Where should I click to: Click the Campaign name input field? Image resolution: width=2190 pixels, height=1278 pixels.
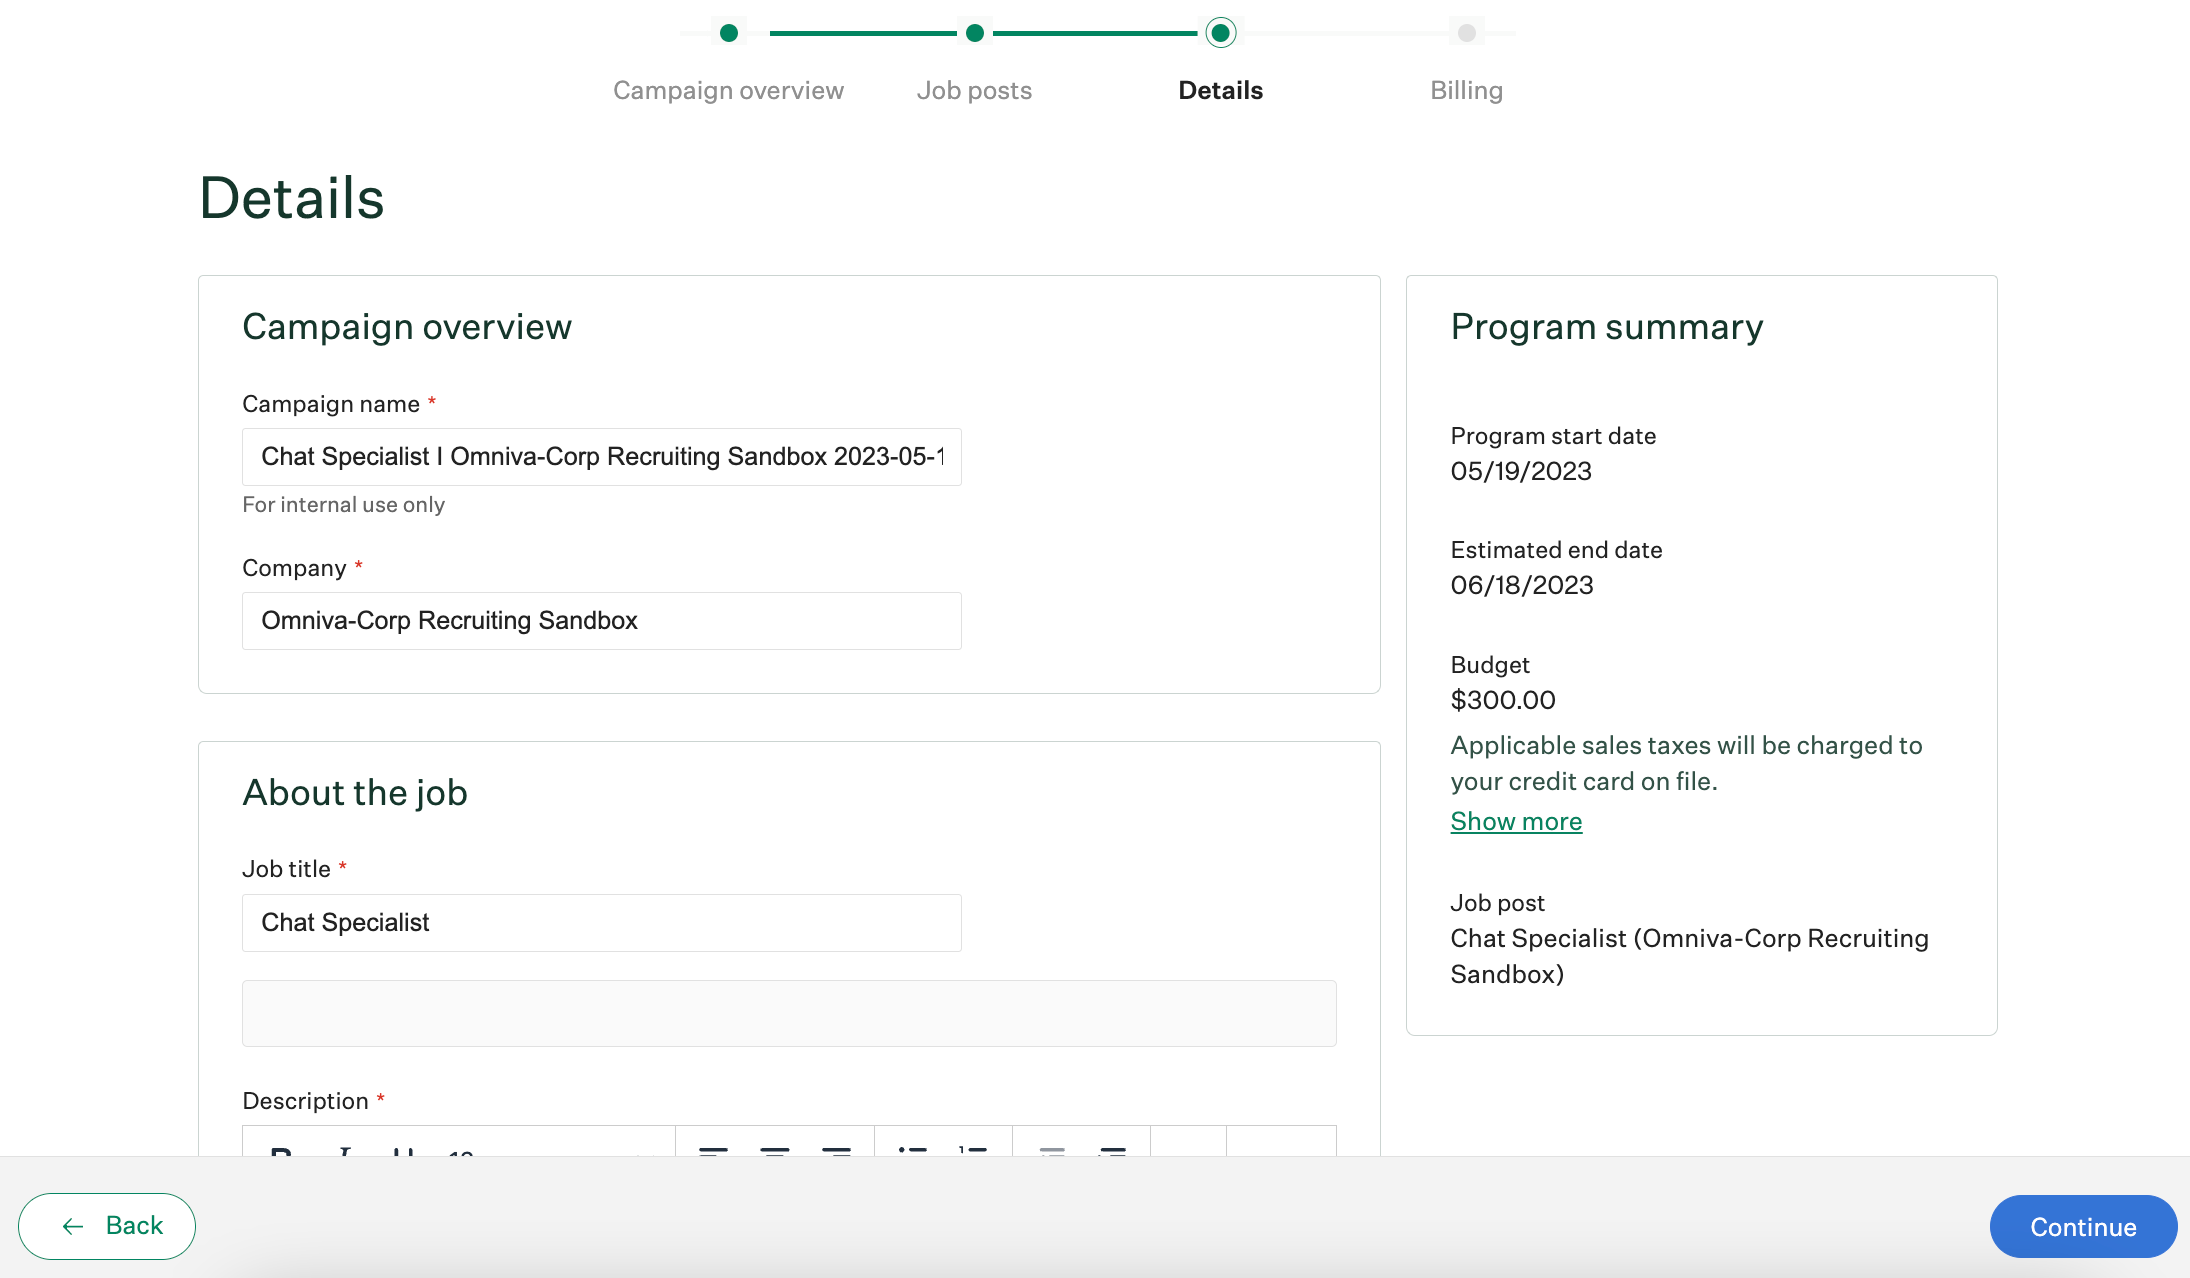pyautogui.click(x=602, y=455)
